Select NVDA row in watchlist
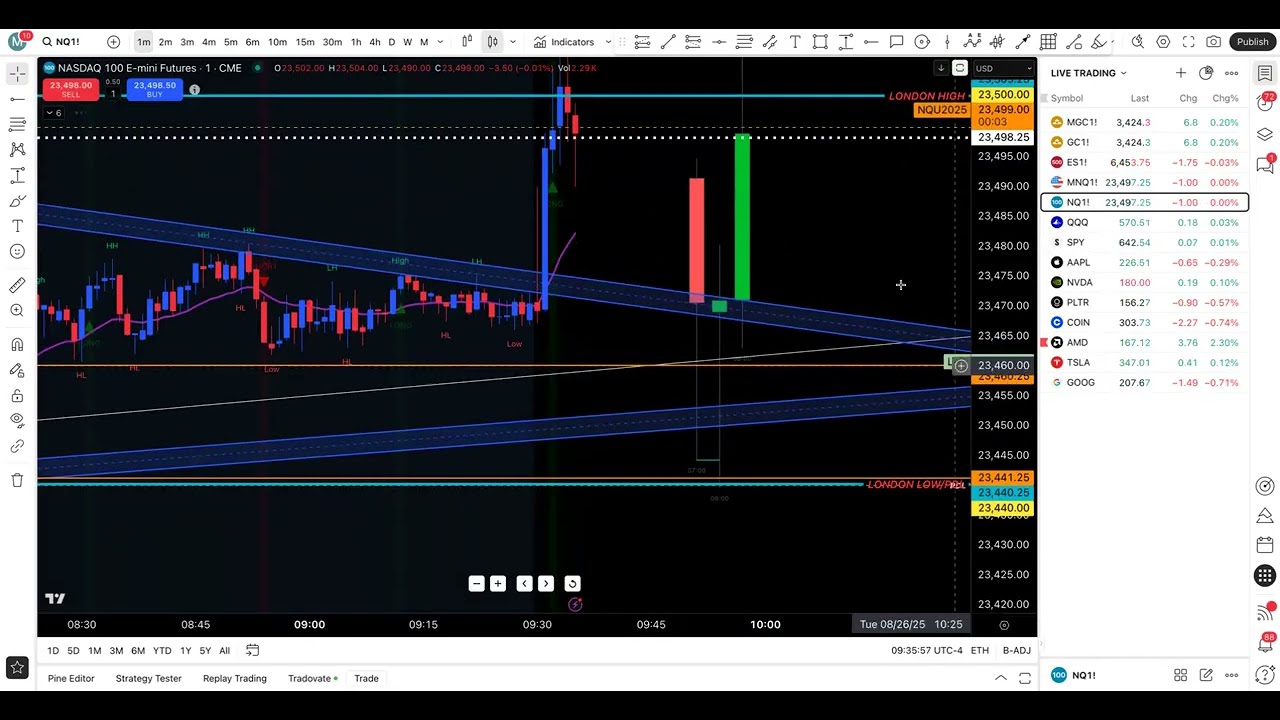Image resolution: width=1280 pixels, height=720 pixels. click(x=1145, y=282)
